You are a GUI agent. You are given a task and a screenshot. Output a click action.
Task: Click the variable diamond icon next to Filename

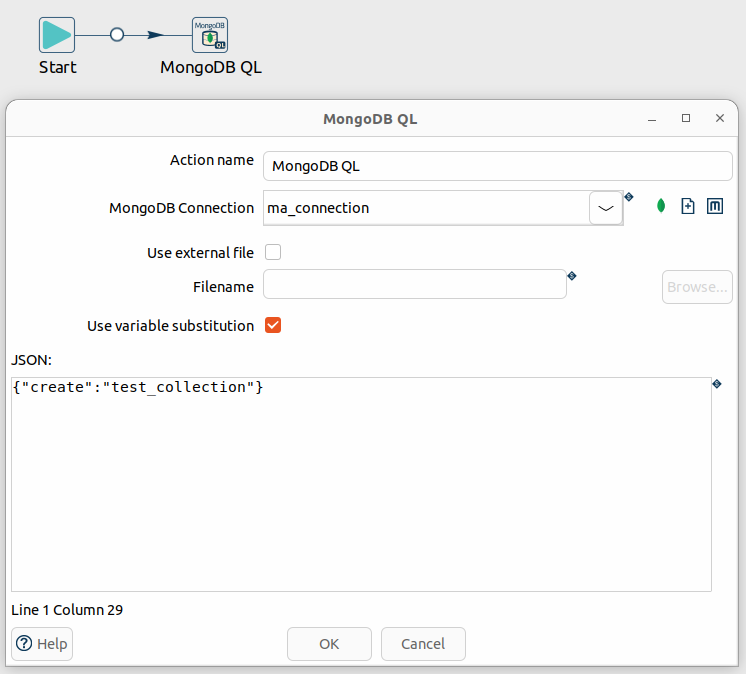pyautogui.click(x=572, y=275)
